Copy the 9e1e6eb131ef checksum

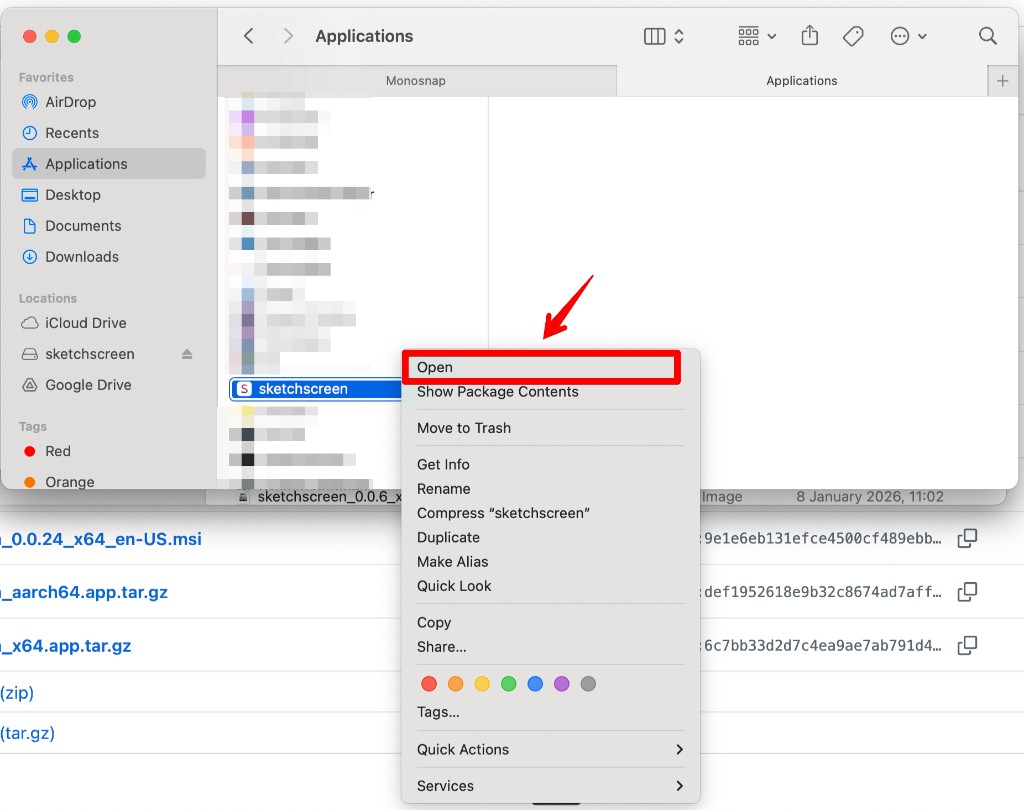[x=967, y=538]
